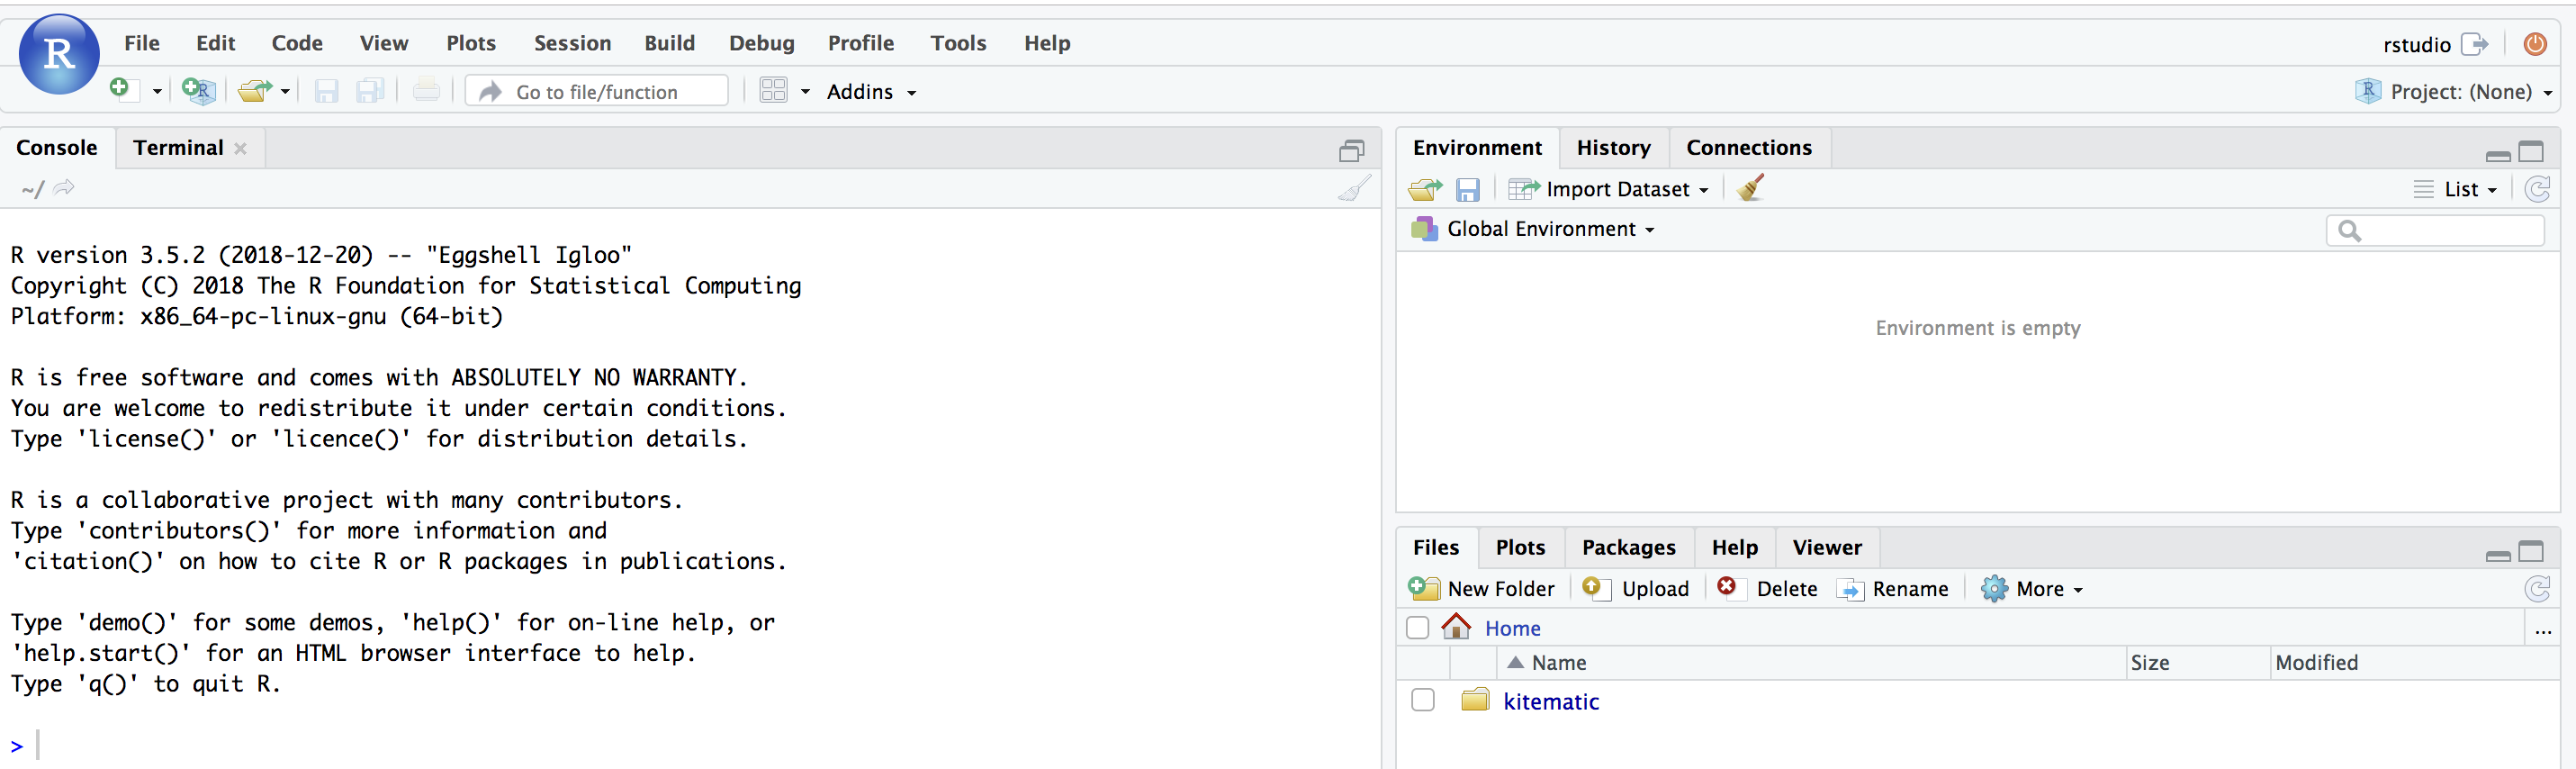Open the New File dropdown arrow
Screen dimensions: 2576x769
coord(157,92)
